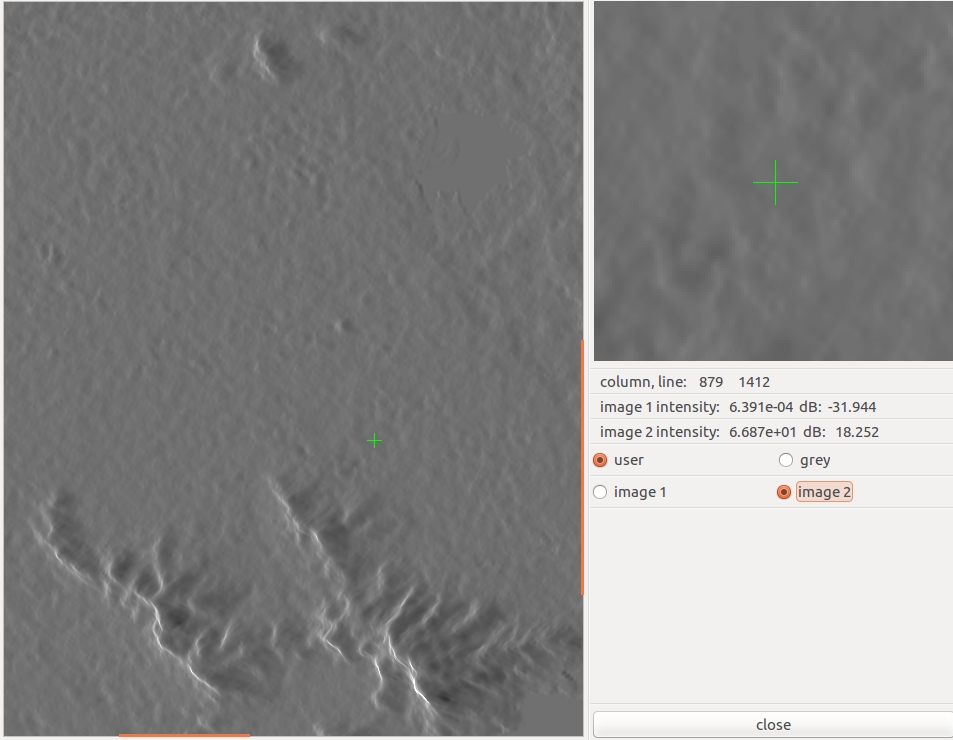Click the "image 2 intensity:" label
Screen dimensions: 953x740
[659, 432]
